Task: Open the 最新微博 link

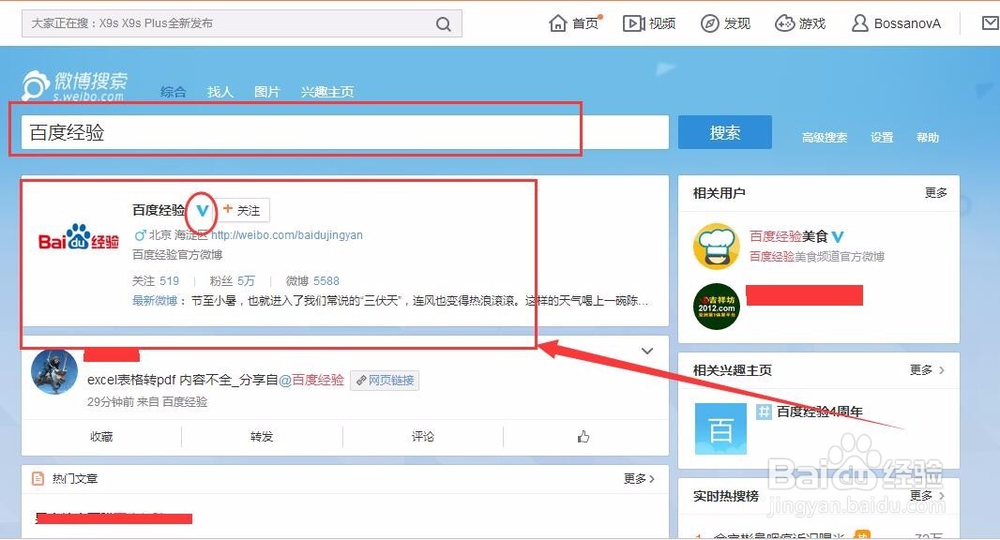Action: [x=154, y=301]
